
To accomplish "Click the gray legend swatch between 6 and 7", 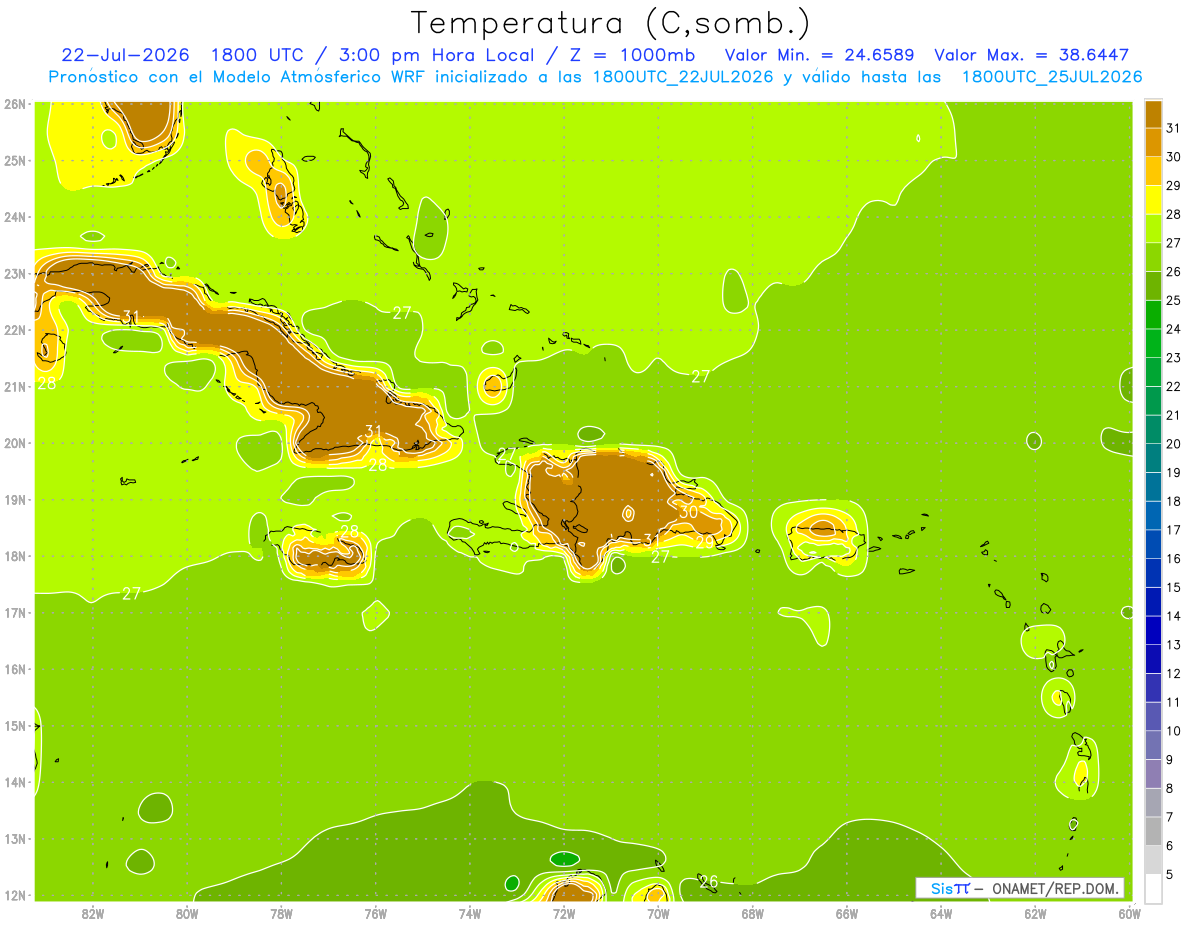I will pyautogui.click(x=1153, y=831).
